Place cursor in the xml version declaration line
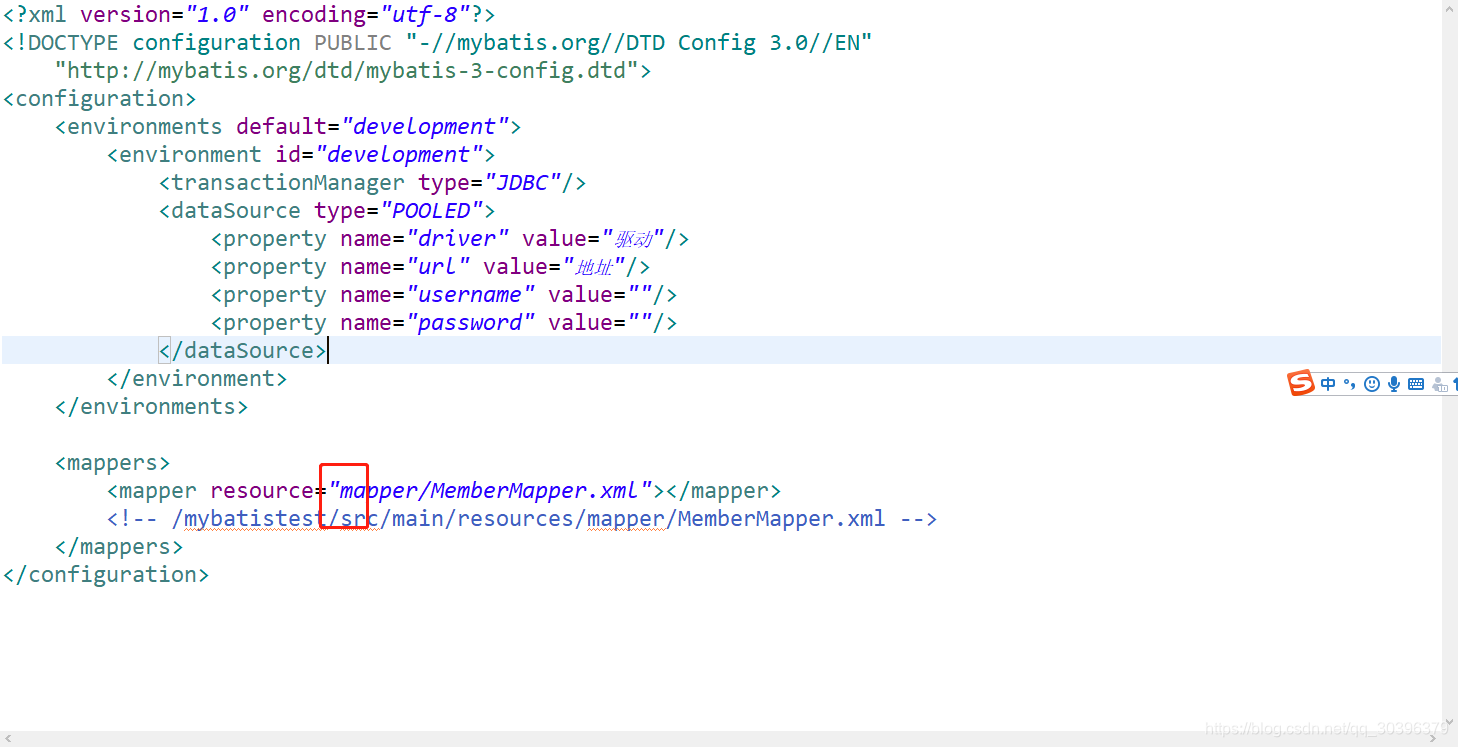The height and width of the screenshot is (747, 1458). (x=249, y=15)
